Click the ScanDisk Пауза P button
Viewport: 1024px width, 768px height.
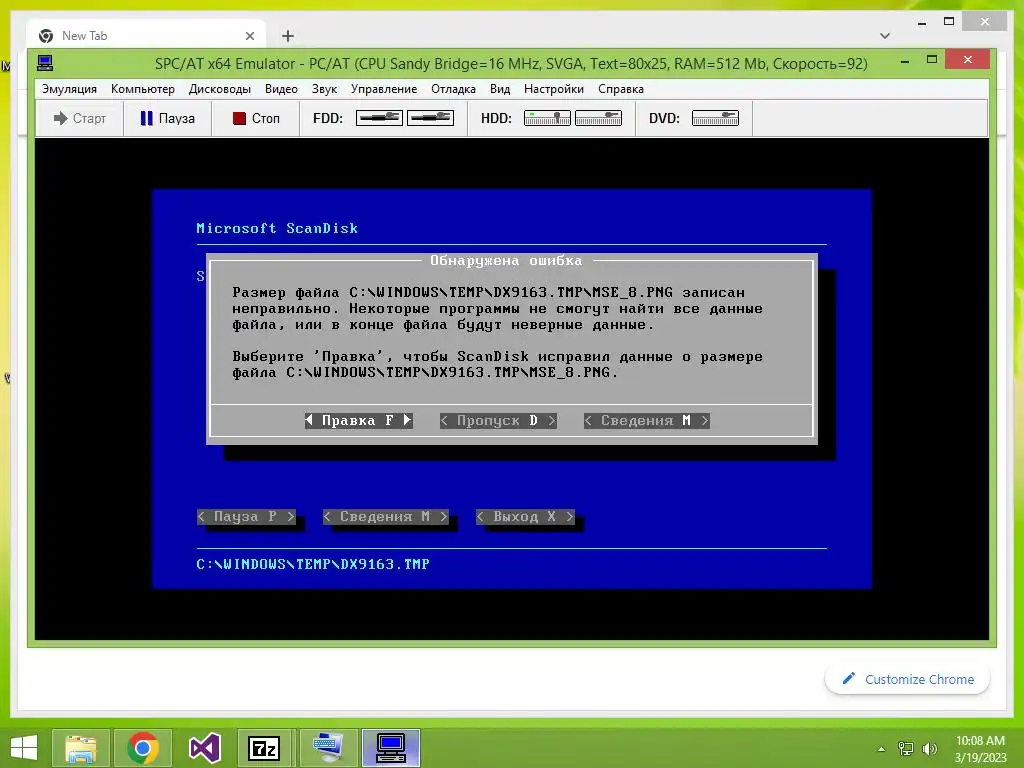point(246,517)
